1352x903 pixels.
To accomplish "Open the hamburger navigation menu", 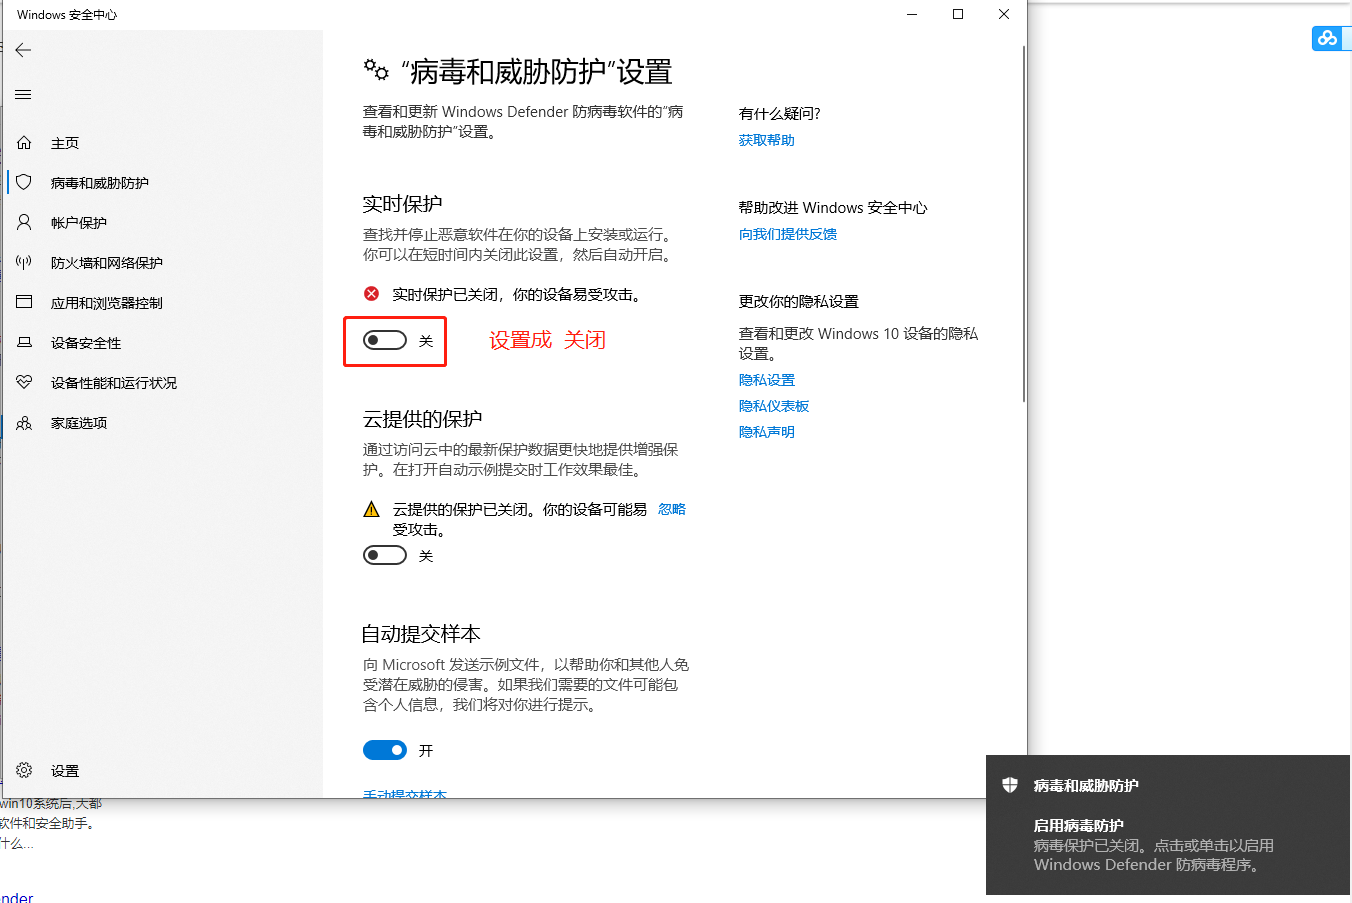I will click(23, 95).
